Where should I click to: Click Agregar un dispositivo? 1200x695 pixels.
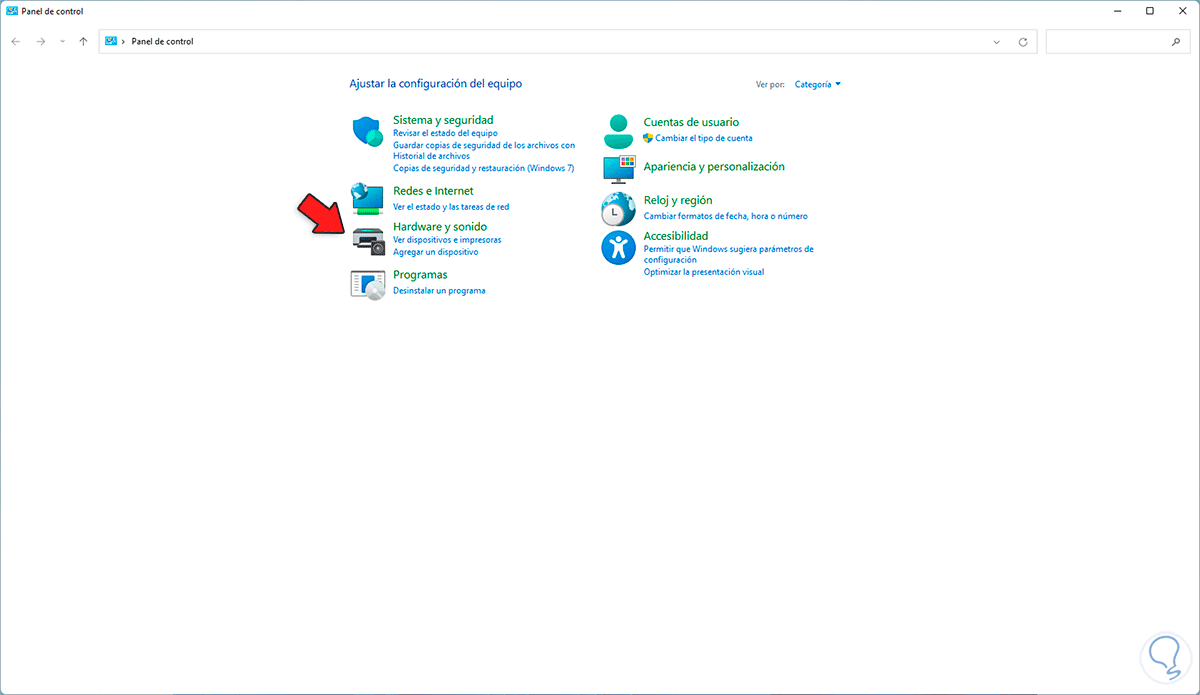click(x=435, y=252)
